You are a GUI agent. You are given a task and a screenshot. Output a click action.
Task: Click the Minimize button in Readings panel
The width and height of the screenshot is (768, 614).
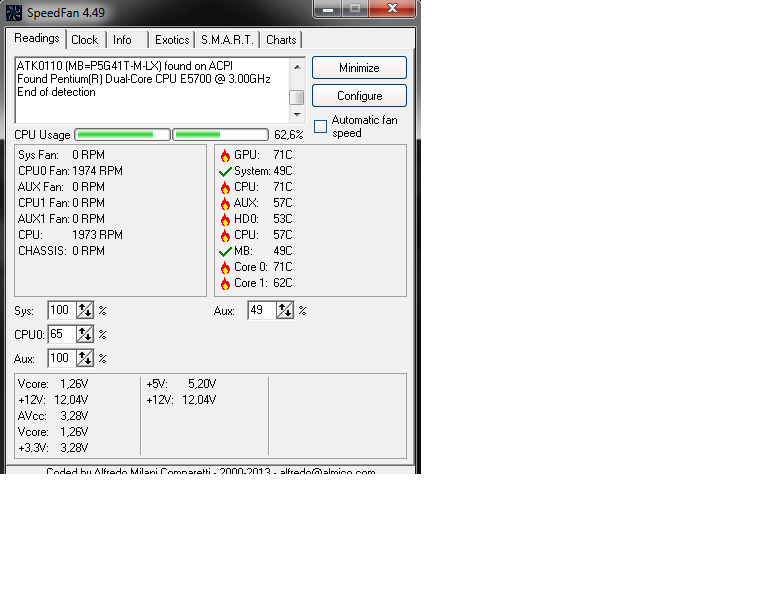point(360,68)
